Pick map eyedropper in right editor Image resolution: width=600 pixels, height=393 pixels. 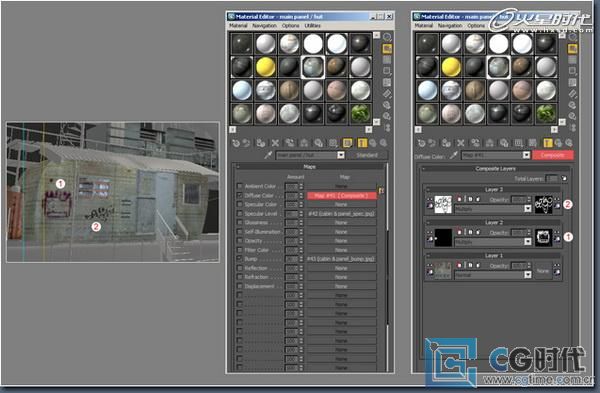click(x=454, y=155)
